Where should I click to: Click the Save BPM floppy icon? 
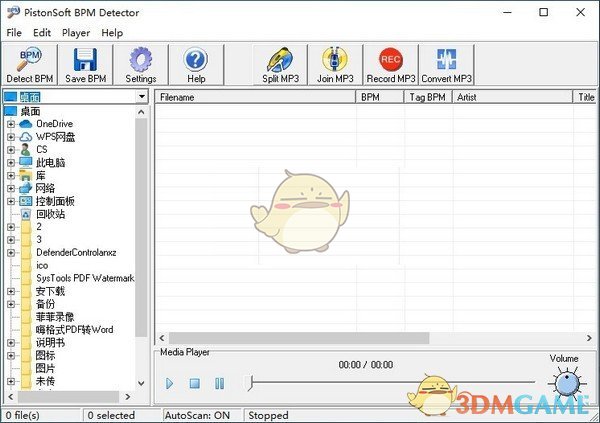tap(85, 59)
